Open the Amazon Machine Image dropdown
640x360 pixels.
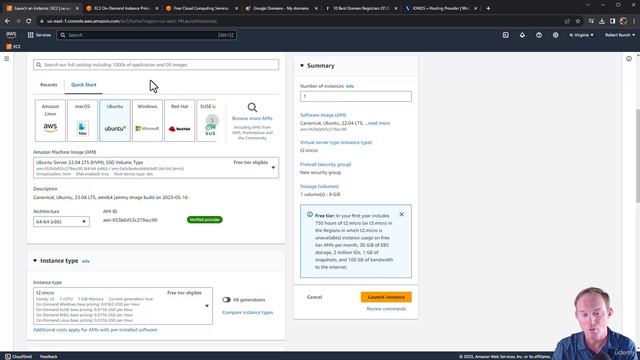click(156, 168)
